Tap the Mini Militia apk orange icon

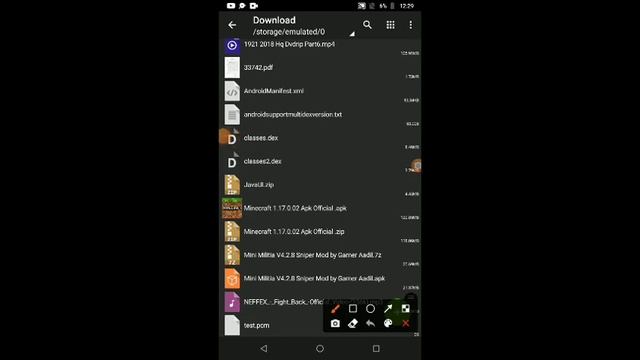[232, 279]
